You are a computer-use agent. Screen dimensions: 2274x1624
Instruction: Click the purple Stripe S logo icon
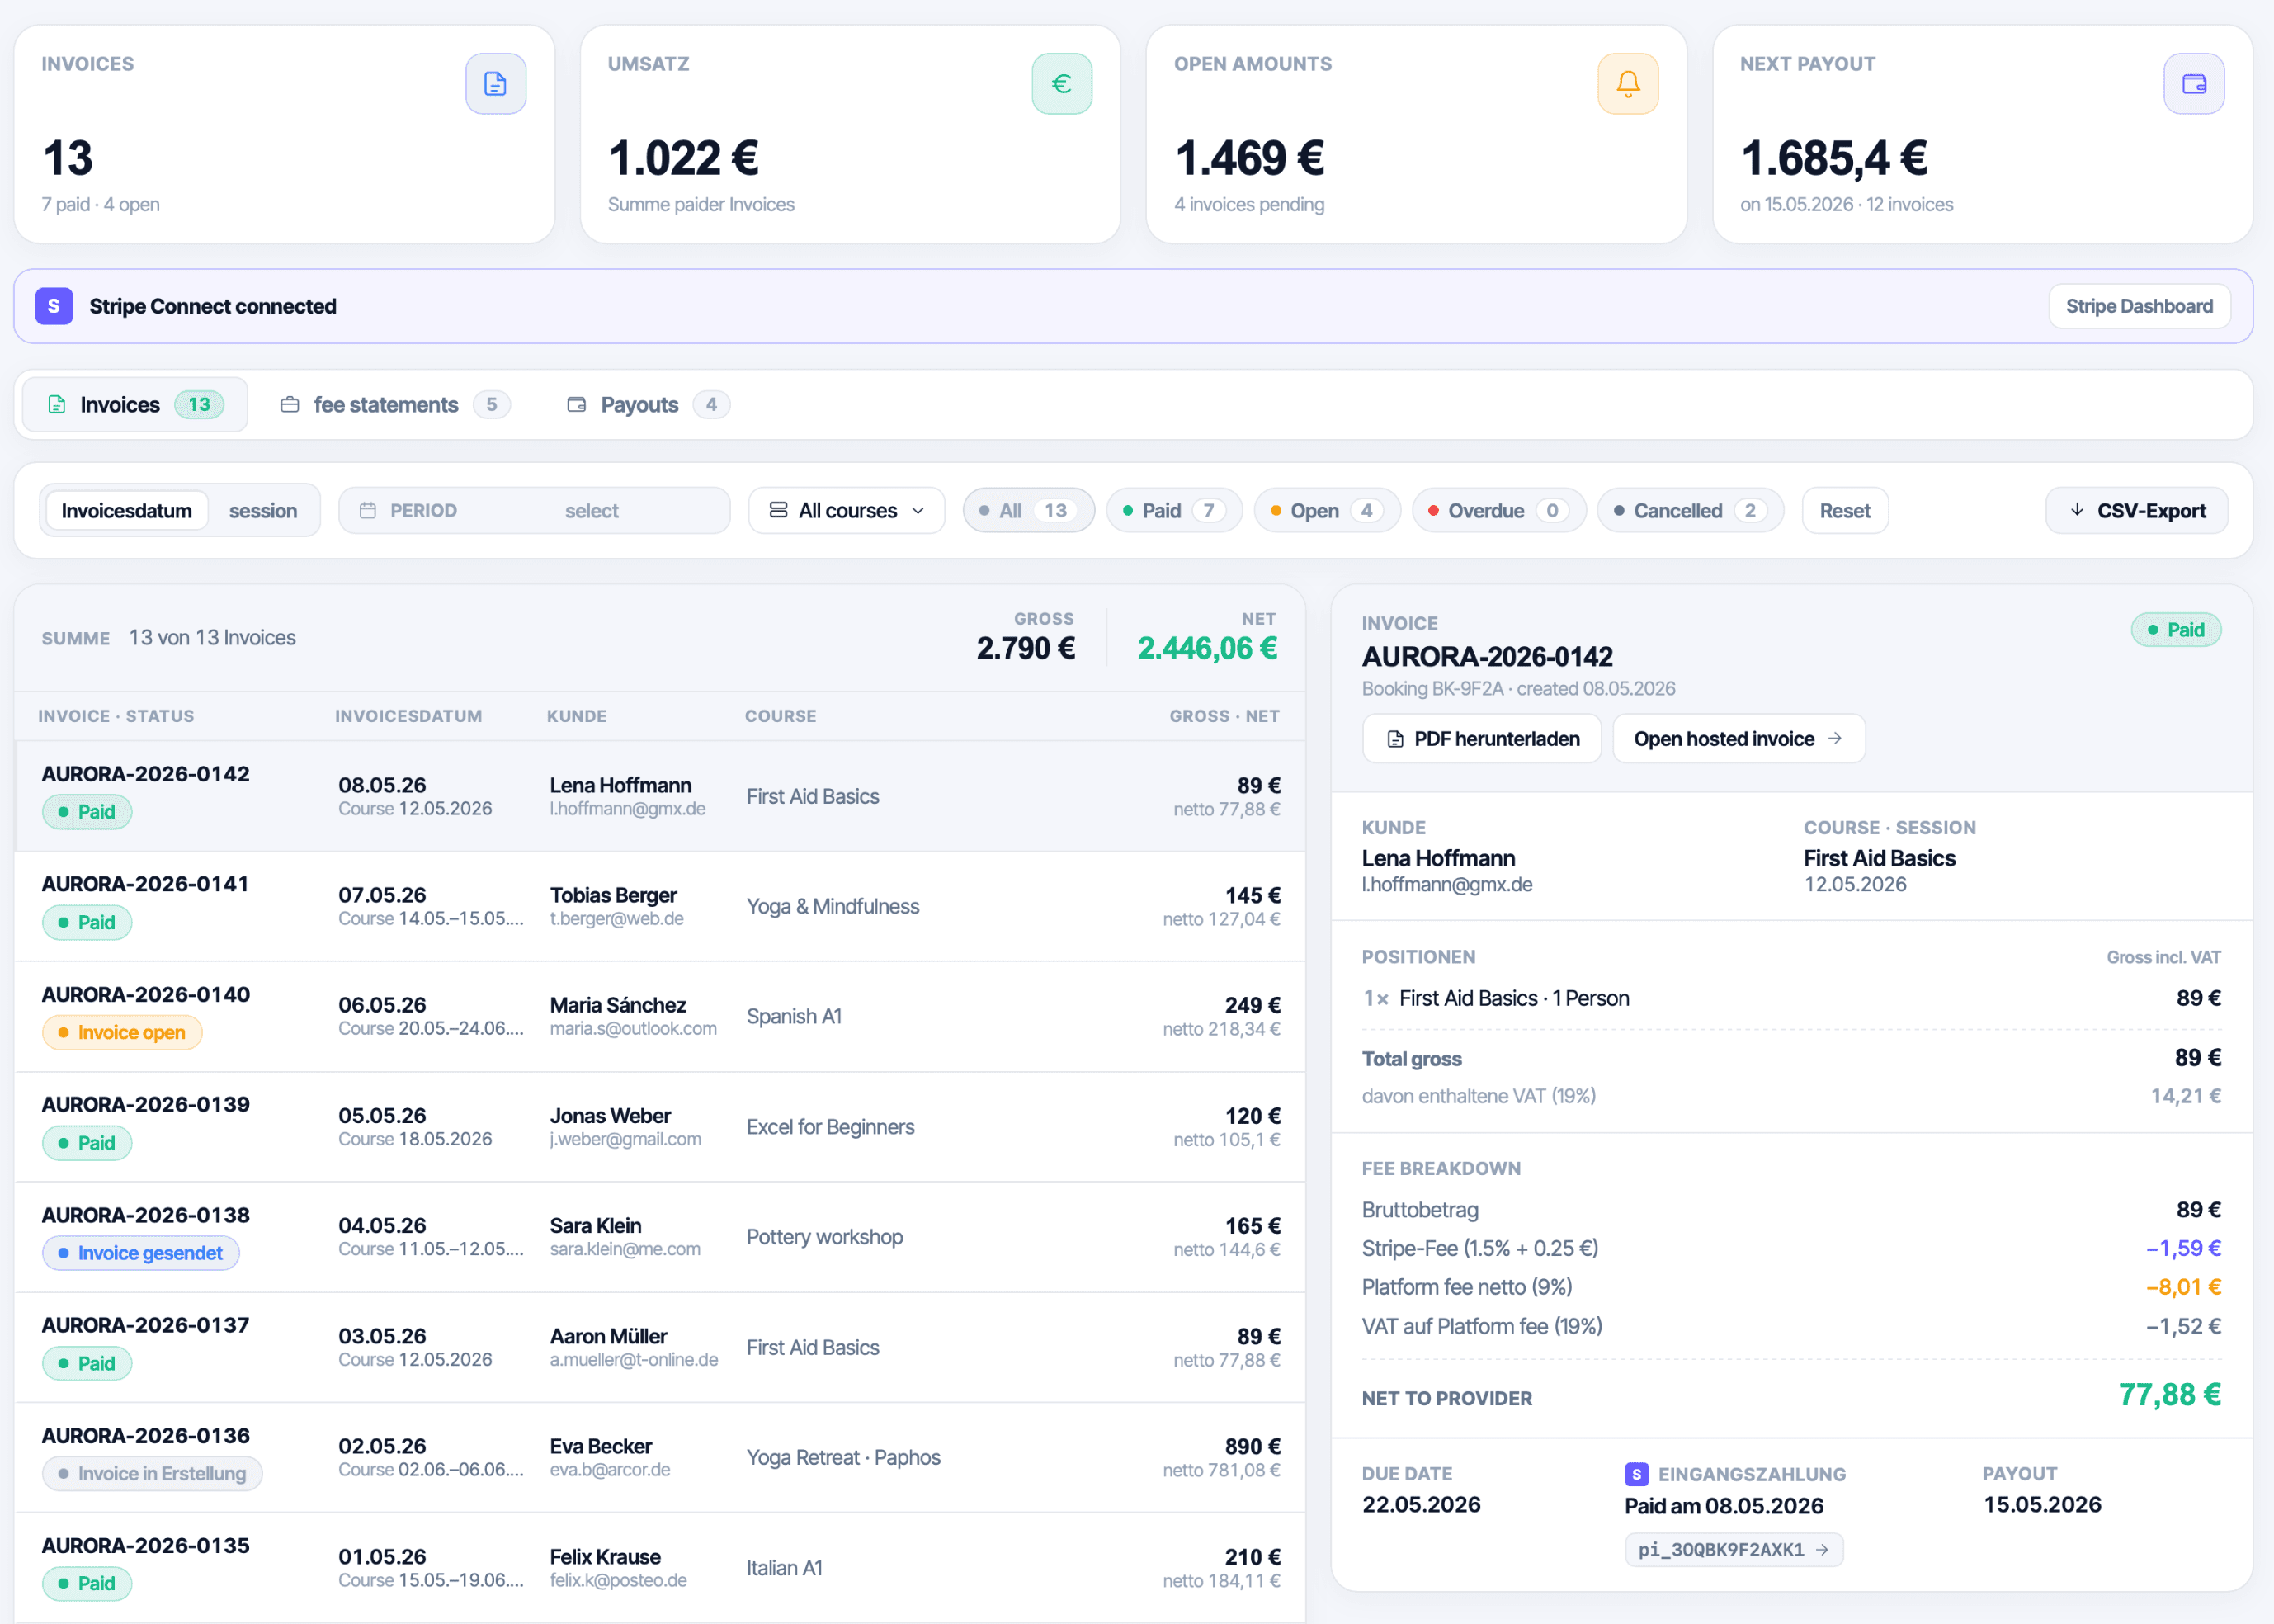click(54, 306)
